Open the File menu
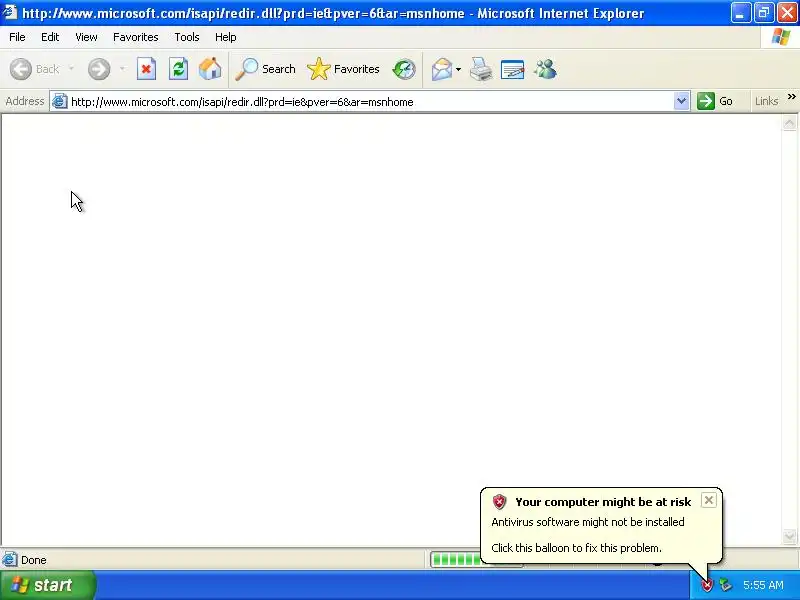 17,37
